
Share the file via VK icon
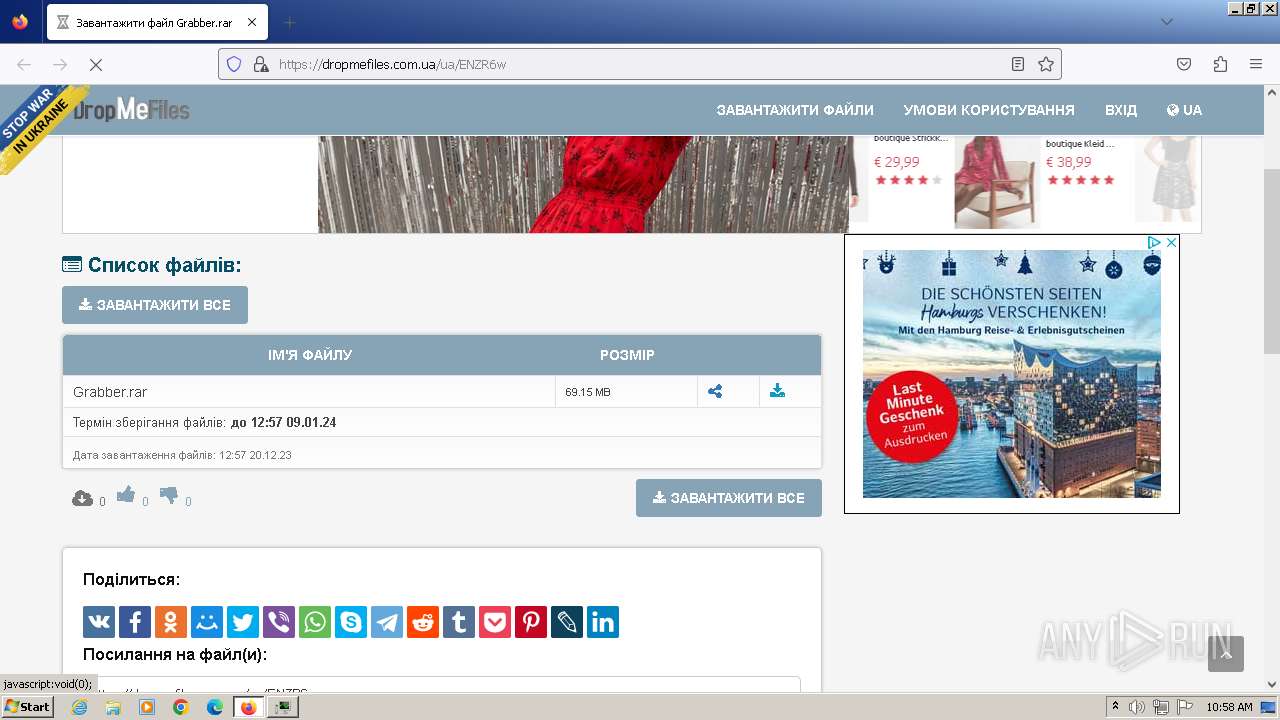pos(99,622)
